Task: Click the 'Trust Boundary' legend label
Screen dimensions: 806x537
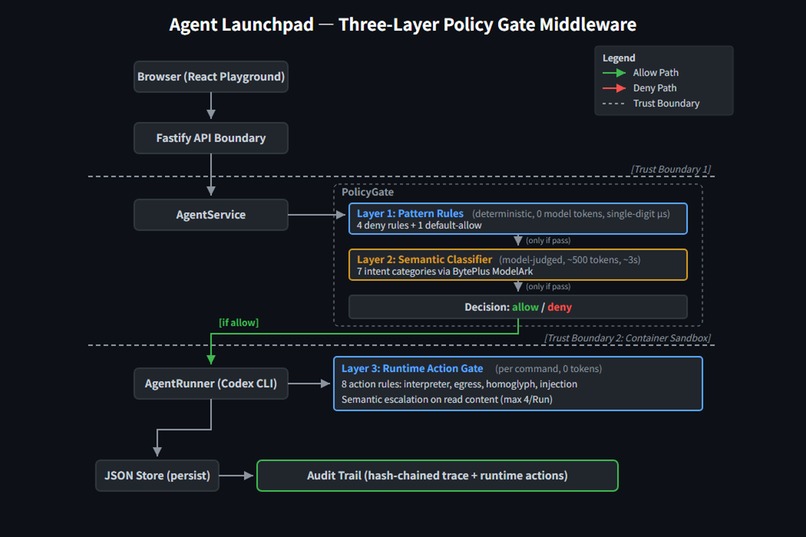Action: (666, 103)
